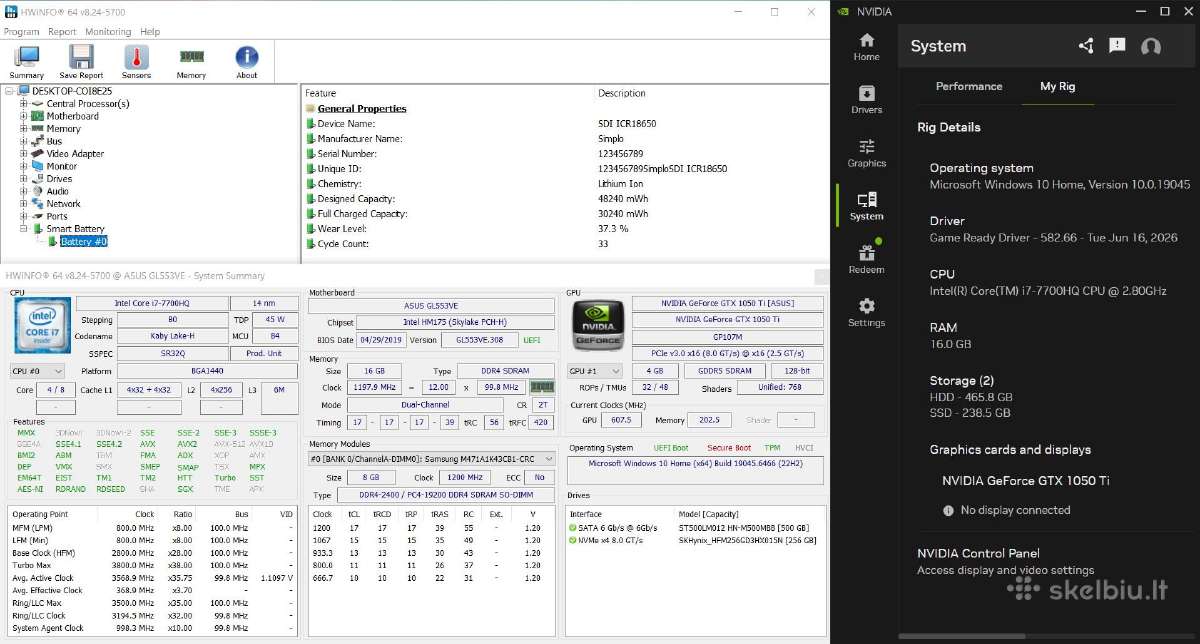
Task: Expand the Central Processor(s) tree node
Action: 23,104
